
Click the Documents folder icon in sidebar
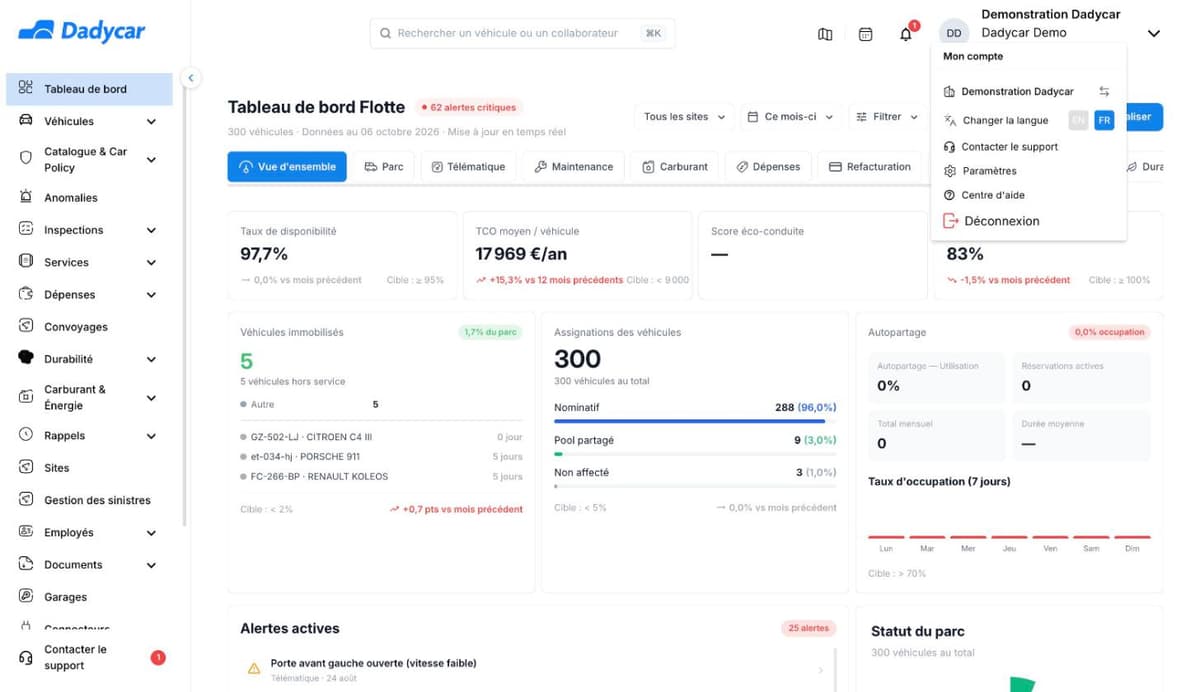coord(26,564)
